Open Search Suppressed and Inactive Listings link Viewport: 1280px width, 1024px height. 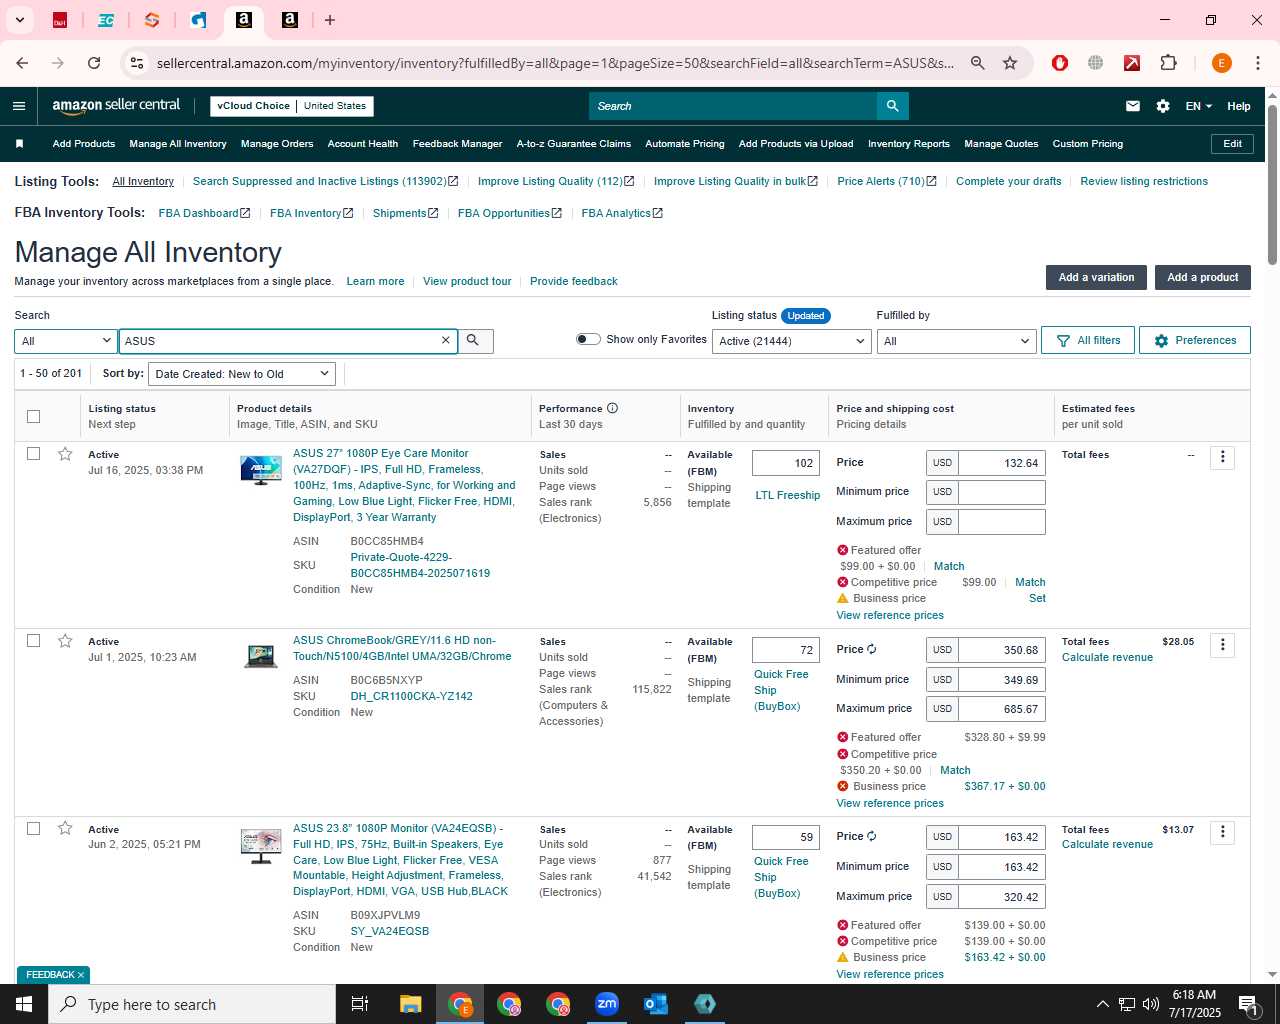[x=325, y=181]
